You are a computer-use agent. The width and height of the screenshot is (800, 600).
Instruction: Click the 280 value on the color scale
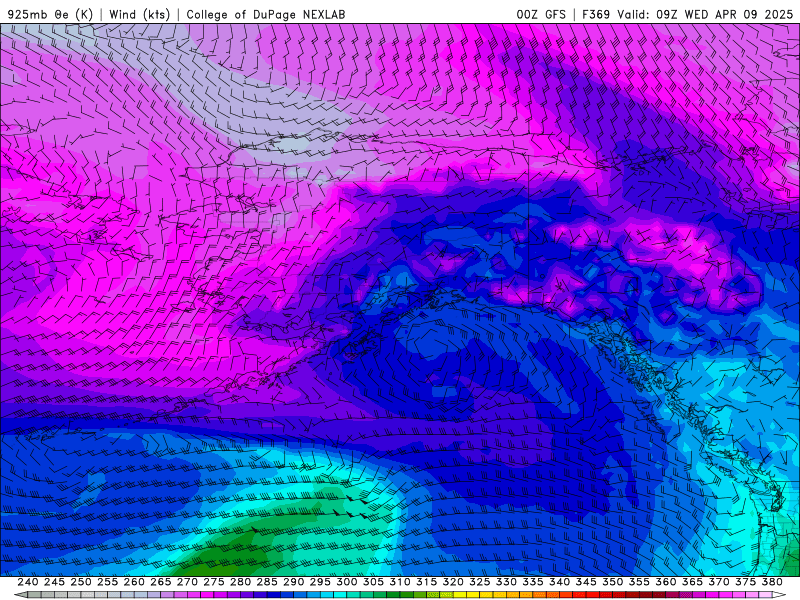pos(240,582)
